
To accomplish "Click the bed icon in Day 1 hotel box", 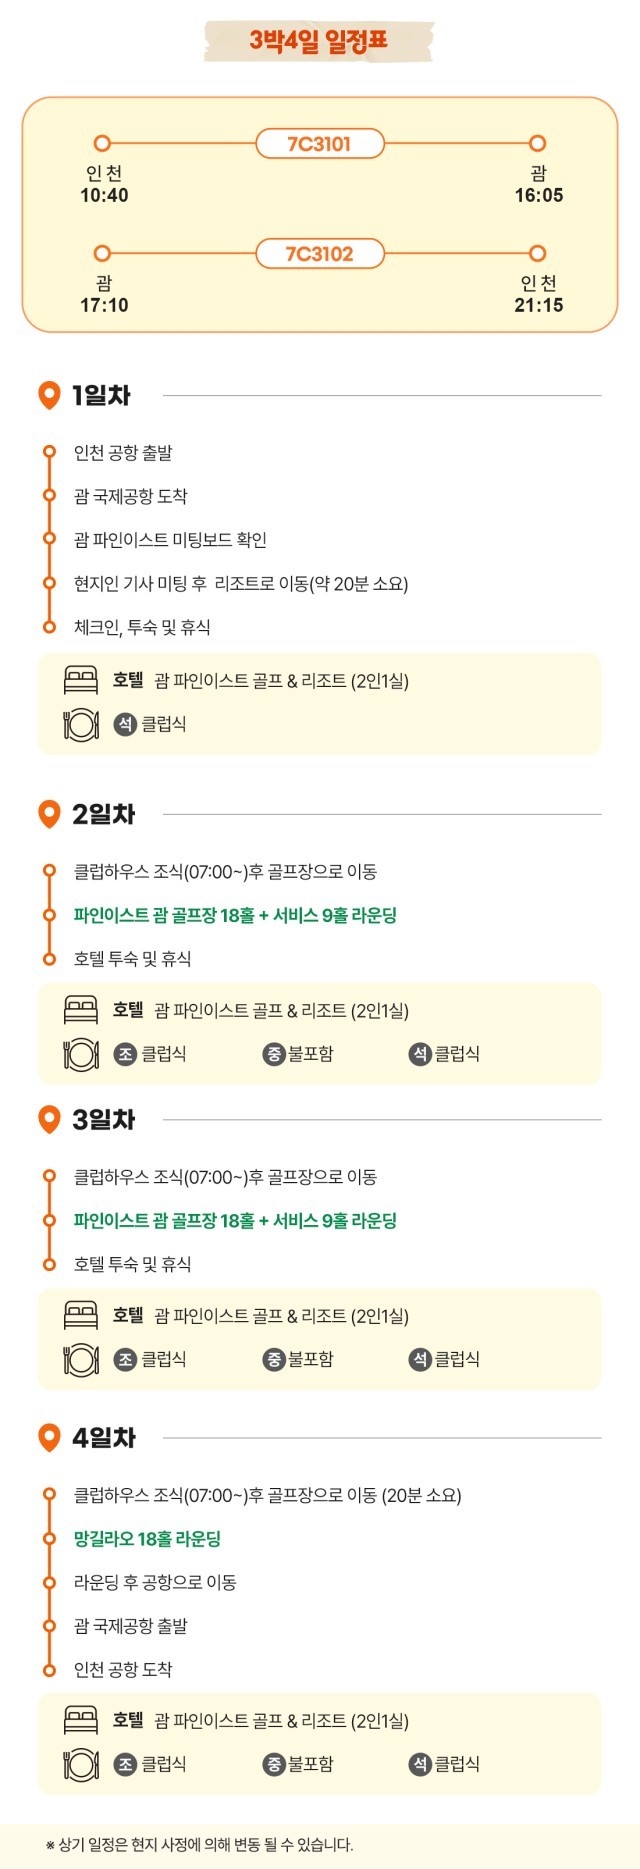I will (81, 681).
